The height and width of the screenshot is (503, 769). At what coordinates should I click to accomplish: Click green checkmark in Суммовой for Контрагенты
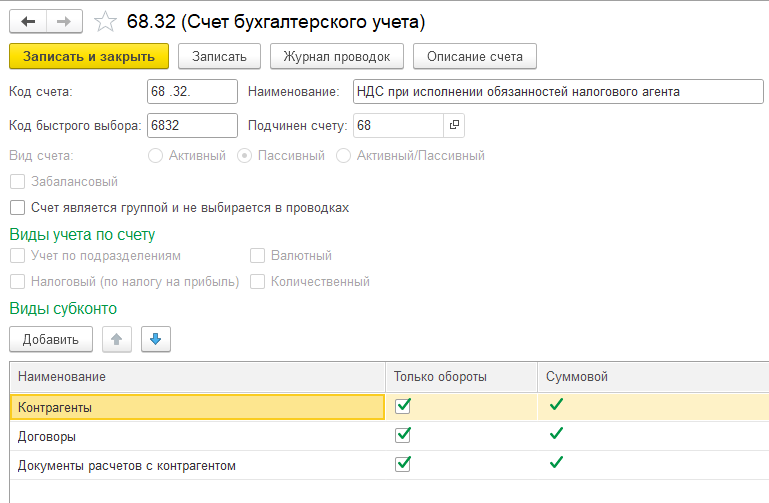click(556, 405)
